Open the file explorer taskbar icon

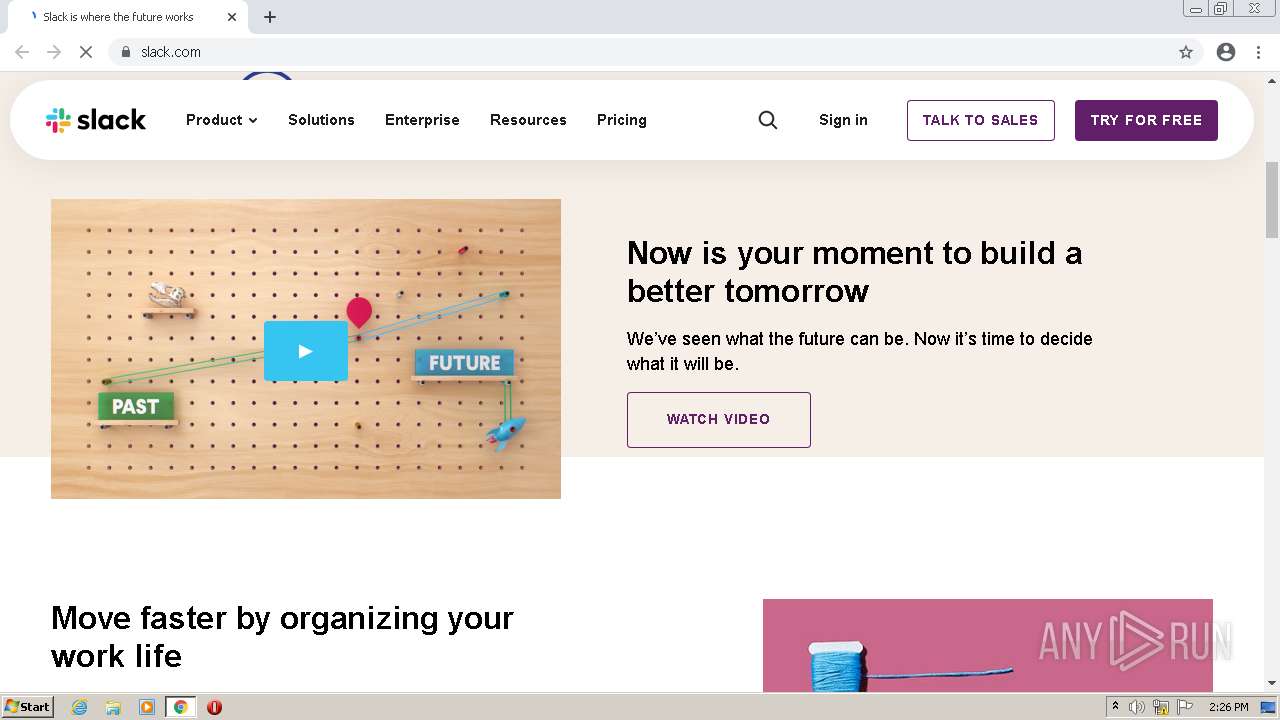coord(113,707)
